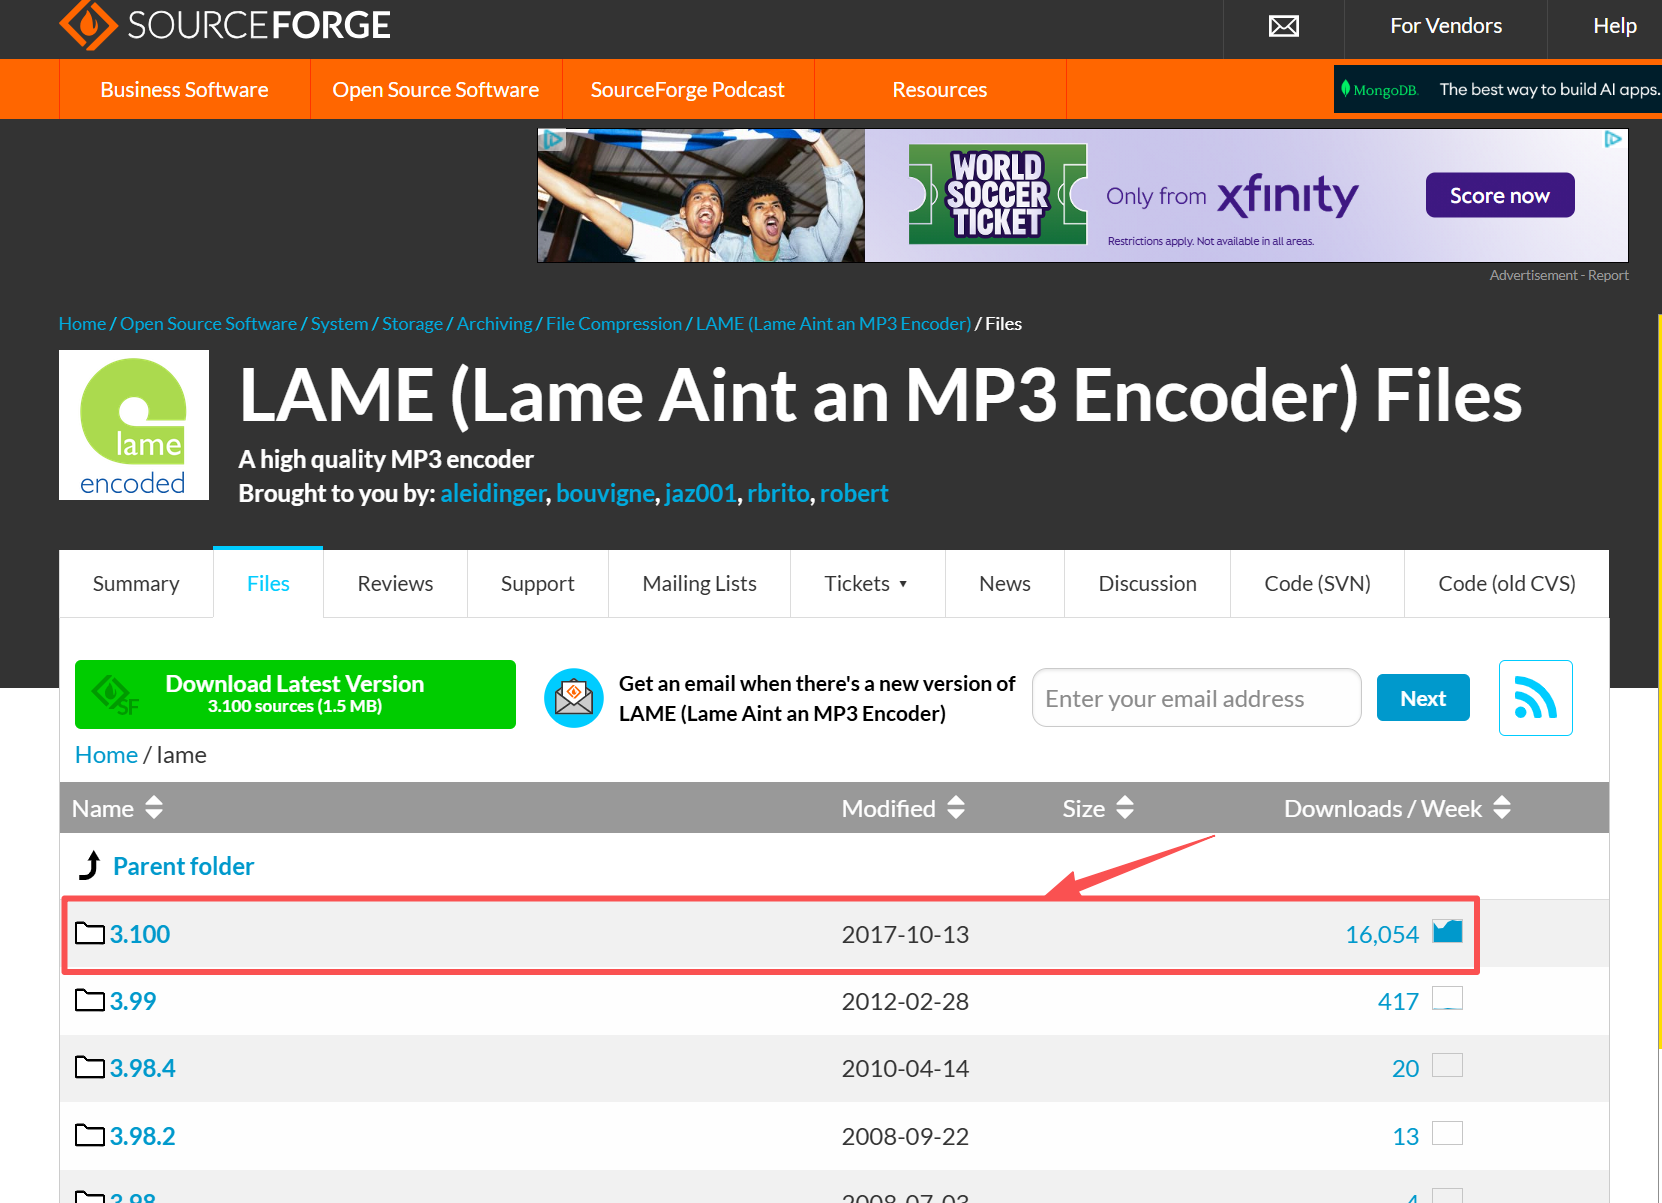Click the 3.100 folder icon
This screenshot has height=1203, width=1662.
[90, 933]
